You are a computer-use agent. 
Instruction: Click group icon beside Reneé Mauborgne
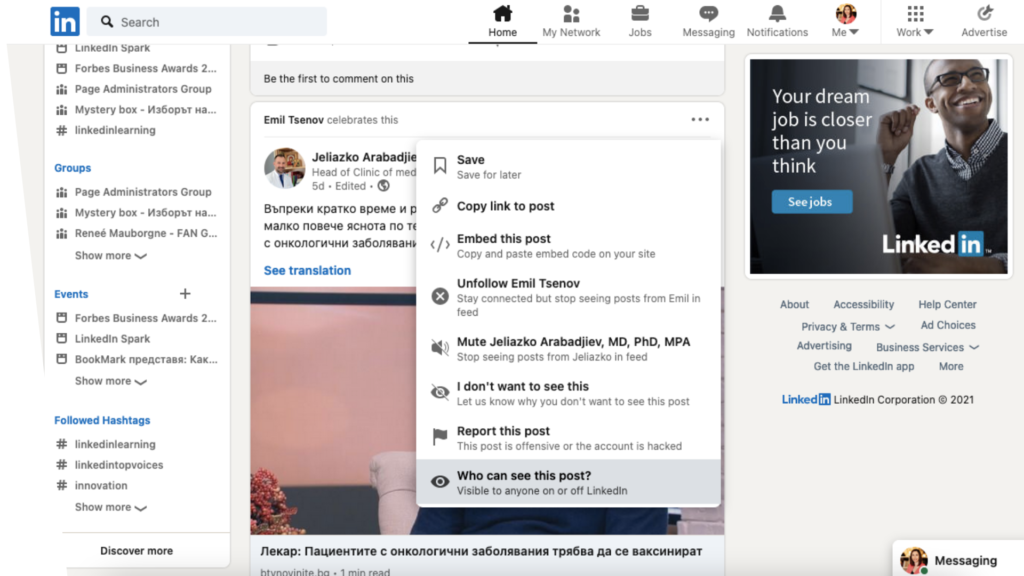[61, 233]
